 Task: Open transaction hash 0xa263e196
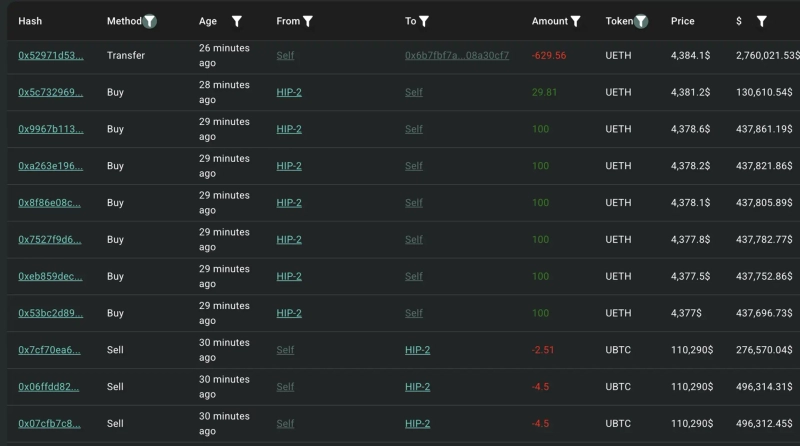pos(50,166)
